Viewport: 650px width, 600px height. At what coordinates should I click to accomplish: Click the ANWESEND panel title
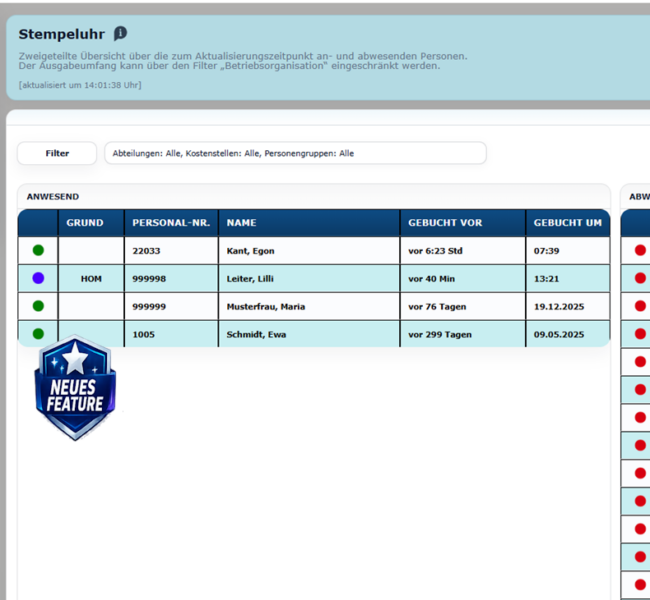tap(53, 197)
